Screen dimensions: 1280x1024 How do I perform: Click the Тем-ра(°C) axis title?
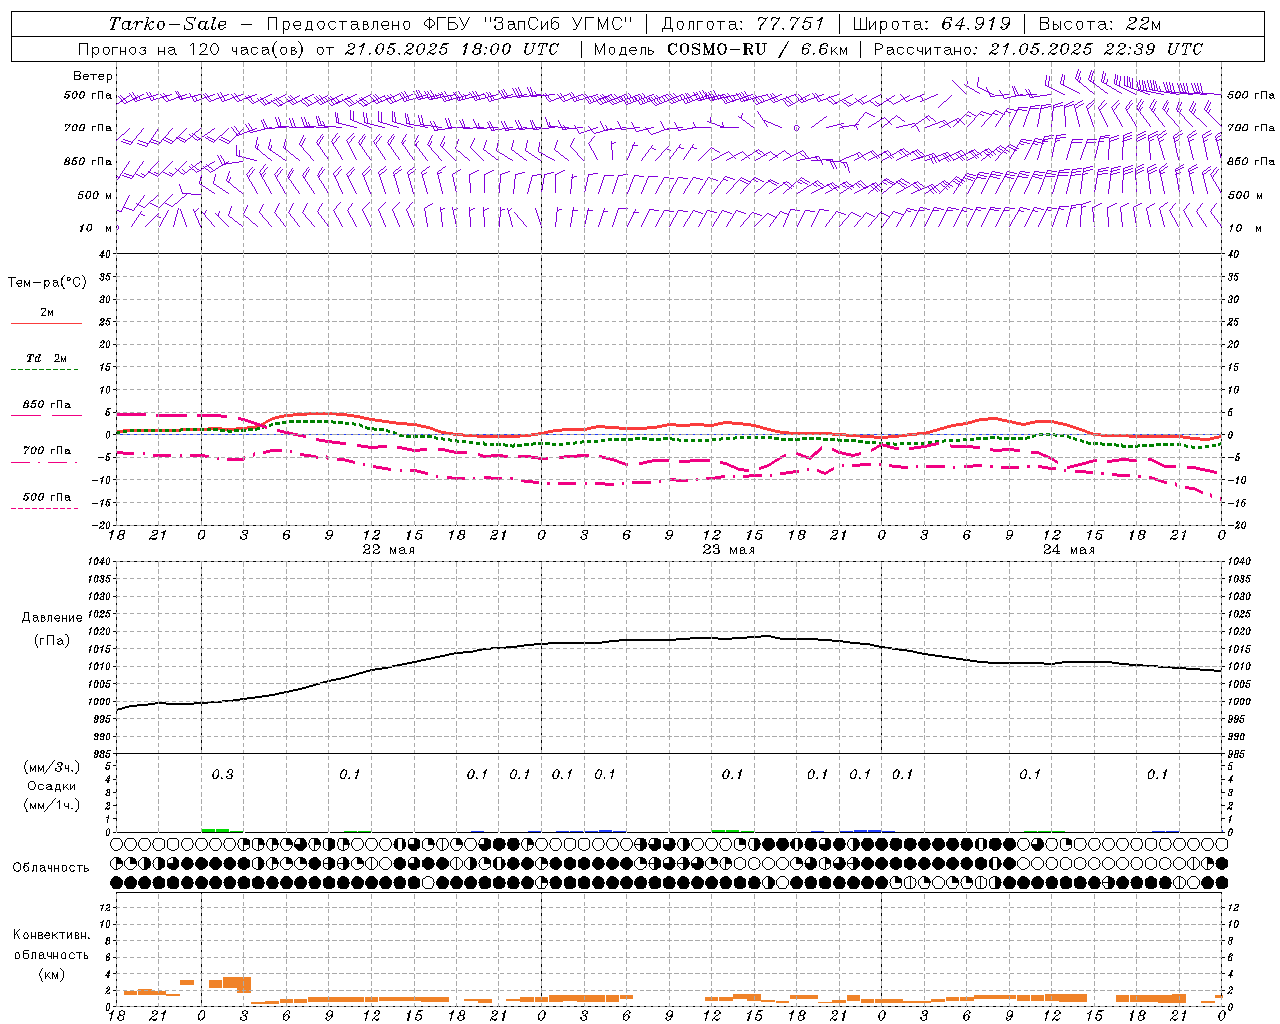coord(47,283)
